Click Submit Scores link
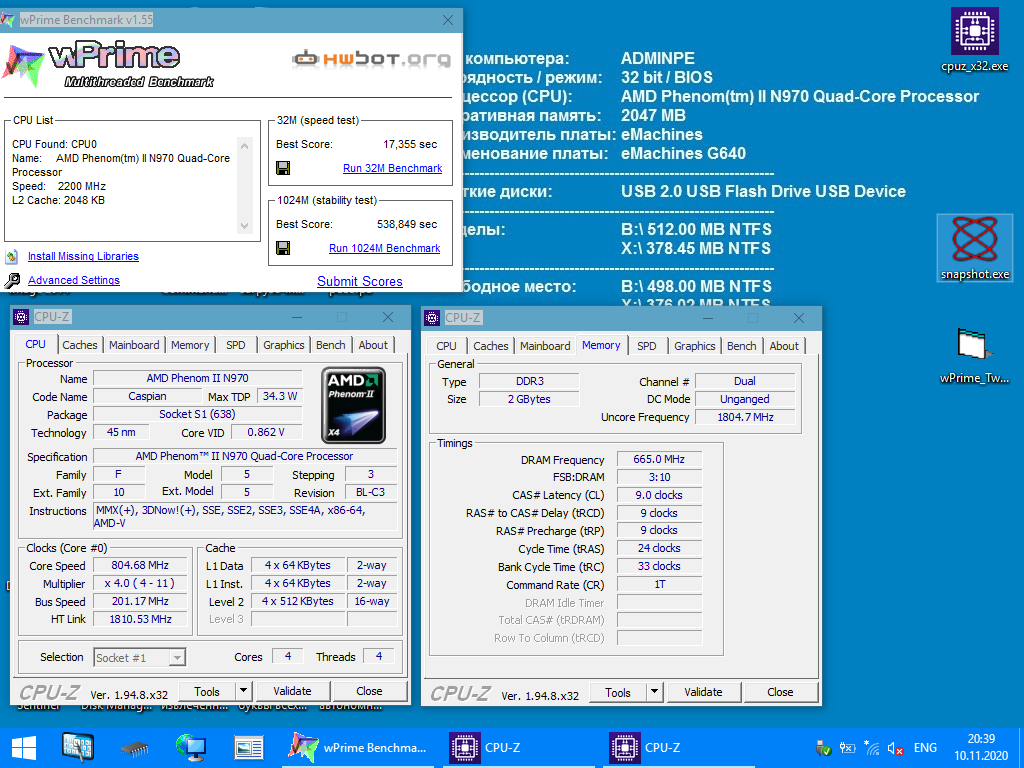The image size is (1024, 768). pos(360,281)
